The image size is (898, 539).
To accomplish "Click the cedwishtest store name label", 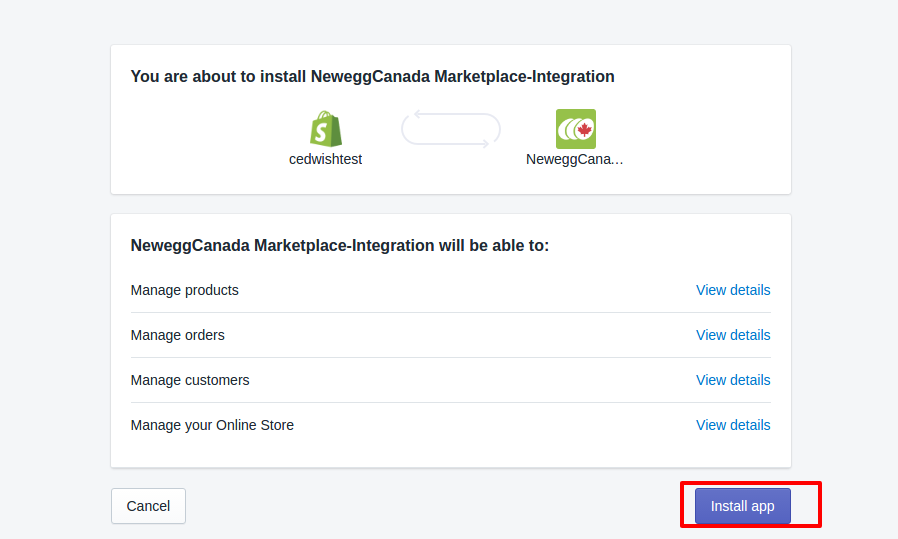I will tap(325, 159).
